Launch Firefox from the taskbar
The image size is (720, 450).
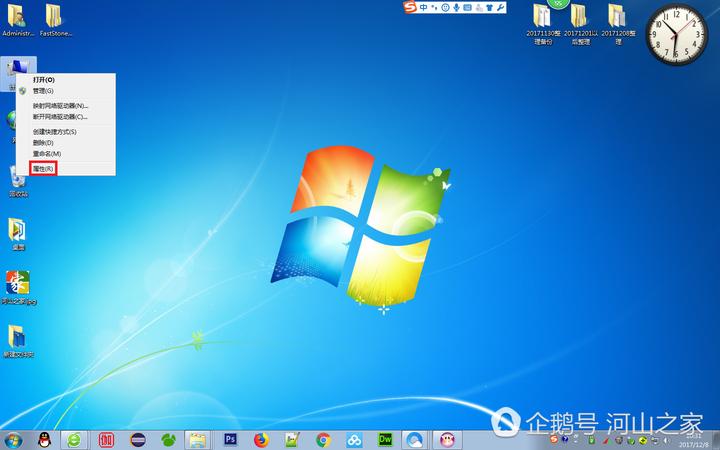pyautogui.click(x=261, y=440)
